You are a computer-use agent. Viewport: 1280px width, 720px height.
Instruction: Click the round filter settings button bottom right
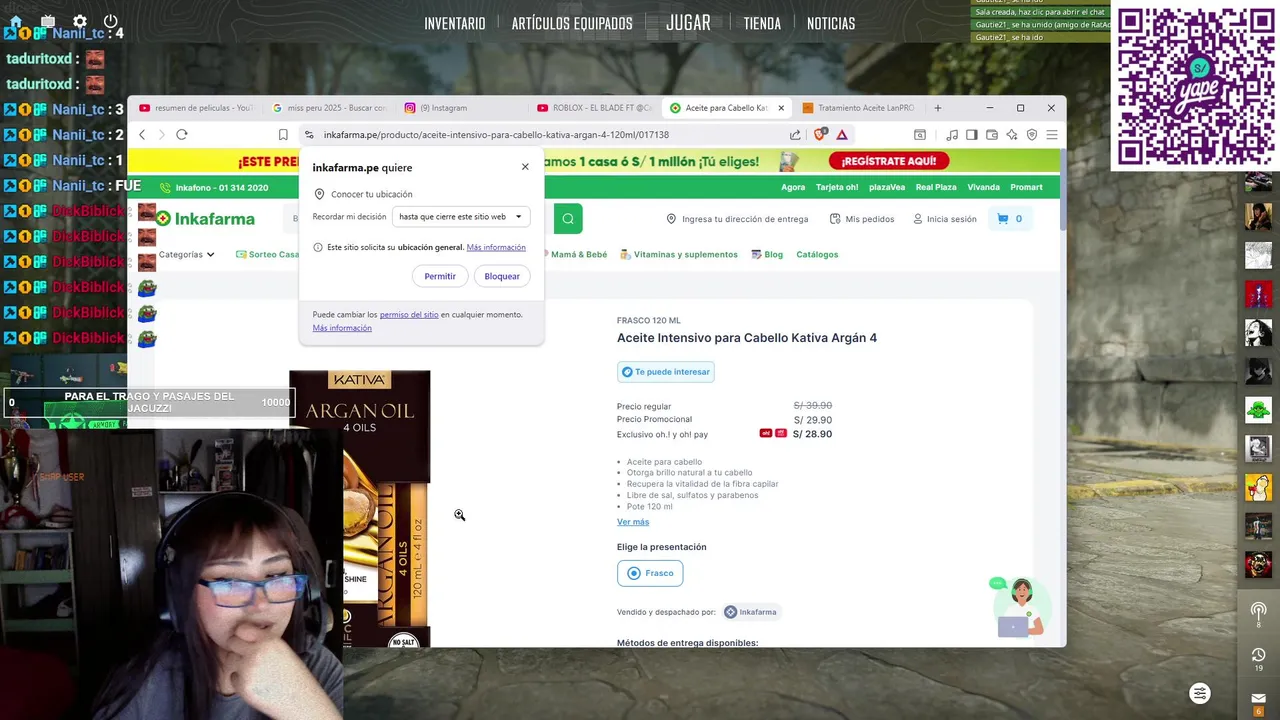(x=1200, y=693)
